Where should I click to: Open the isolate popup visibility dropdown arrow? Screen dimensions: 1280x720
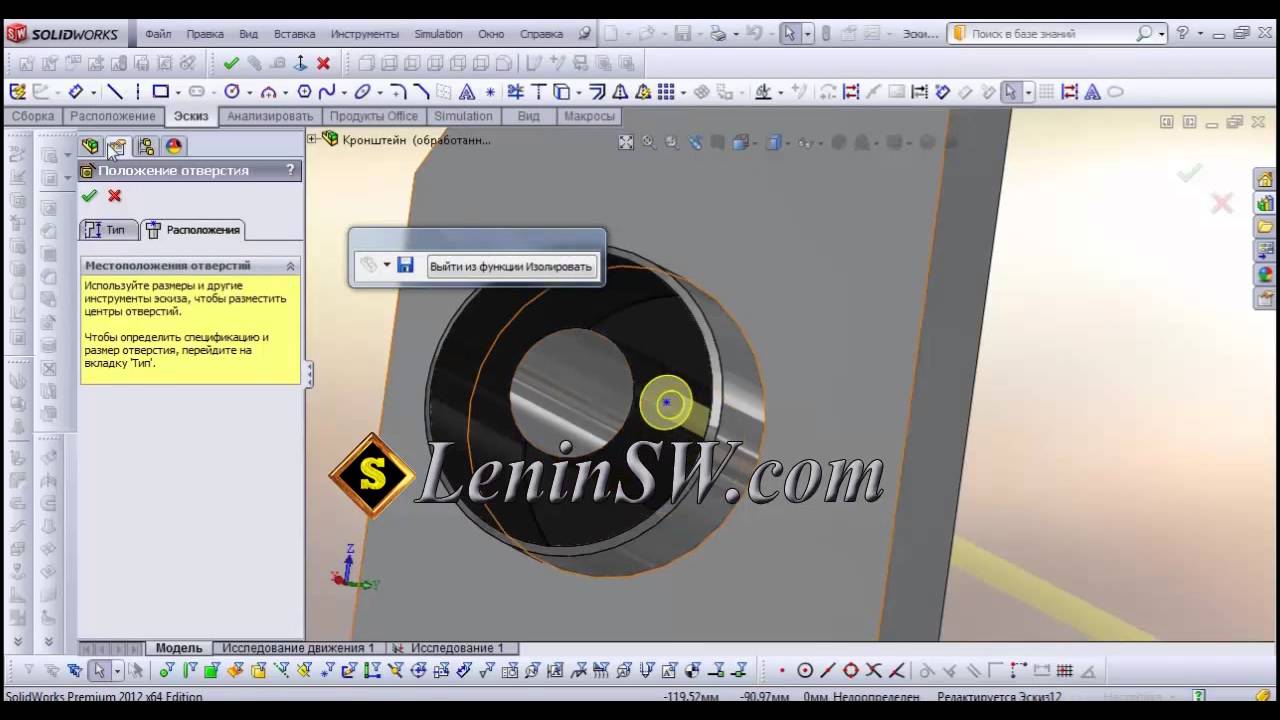(x=387, y=265)
